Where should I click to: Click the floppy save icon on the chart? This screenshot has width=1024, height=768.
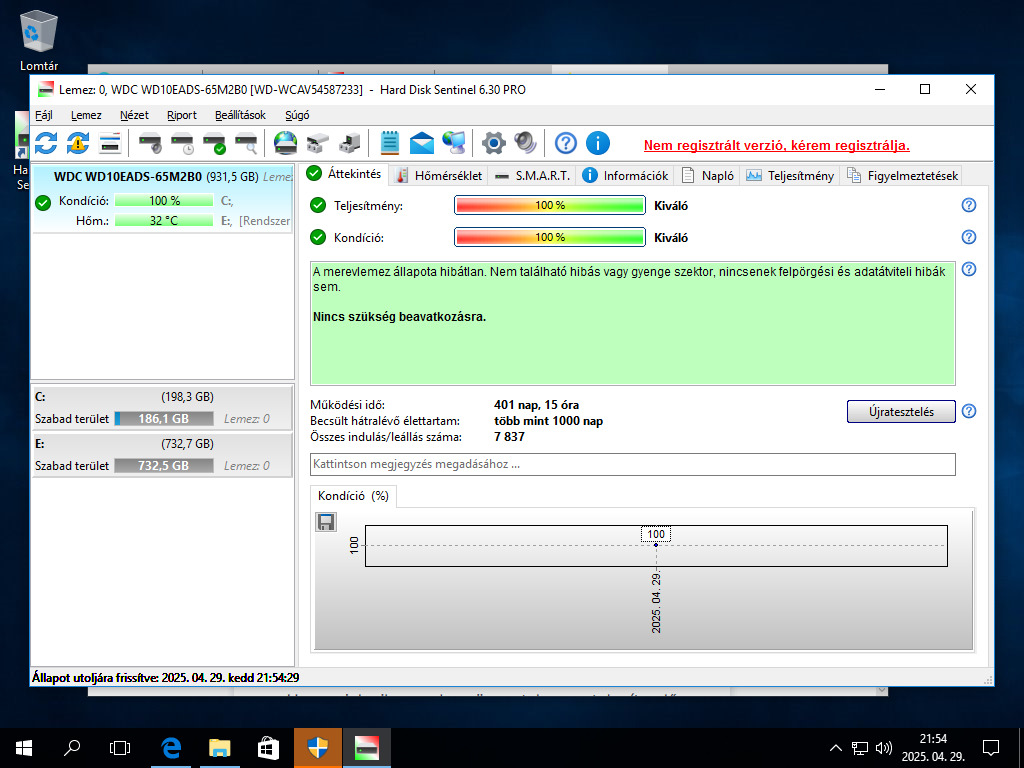click(326, 522)
